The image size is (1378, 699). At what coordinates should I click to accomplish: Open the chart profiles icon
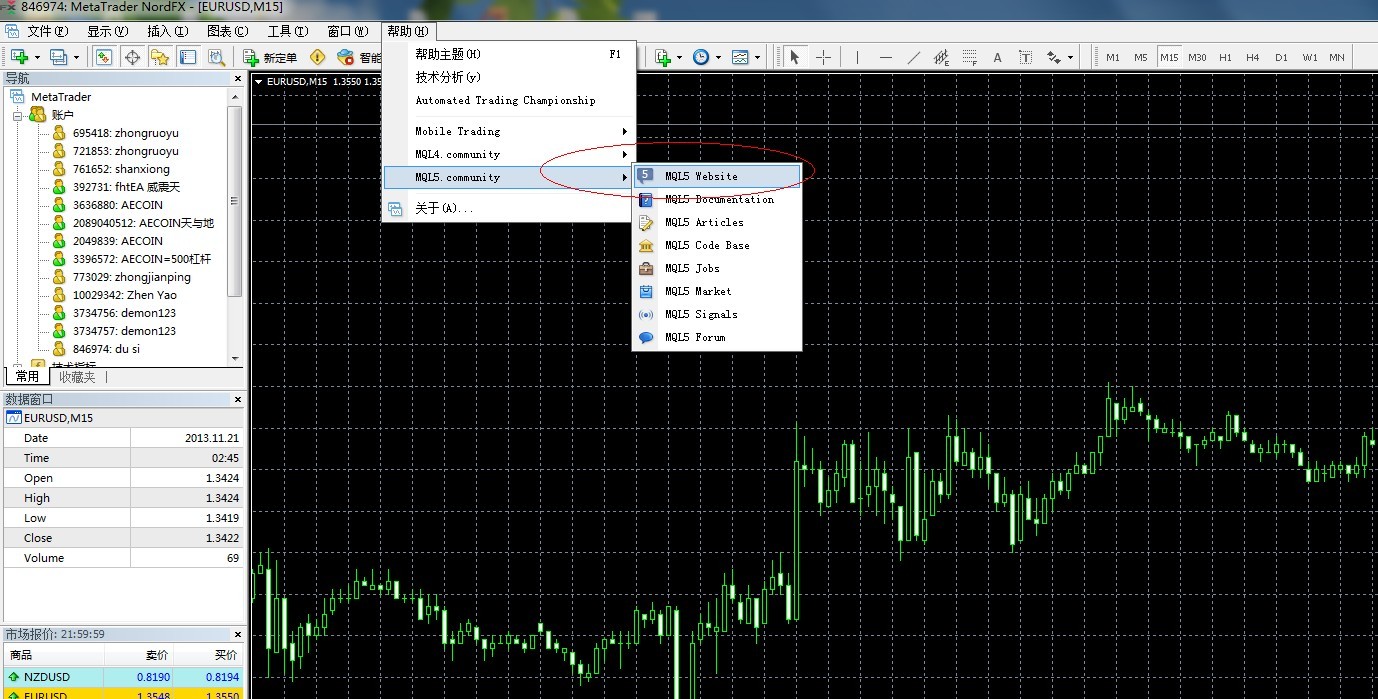click(x=58, y=57)
